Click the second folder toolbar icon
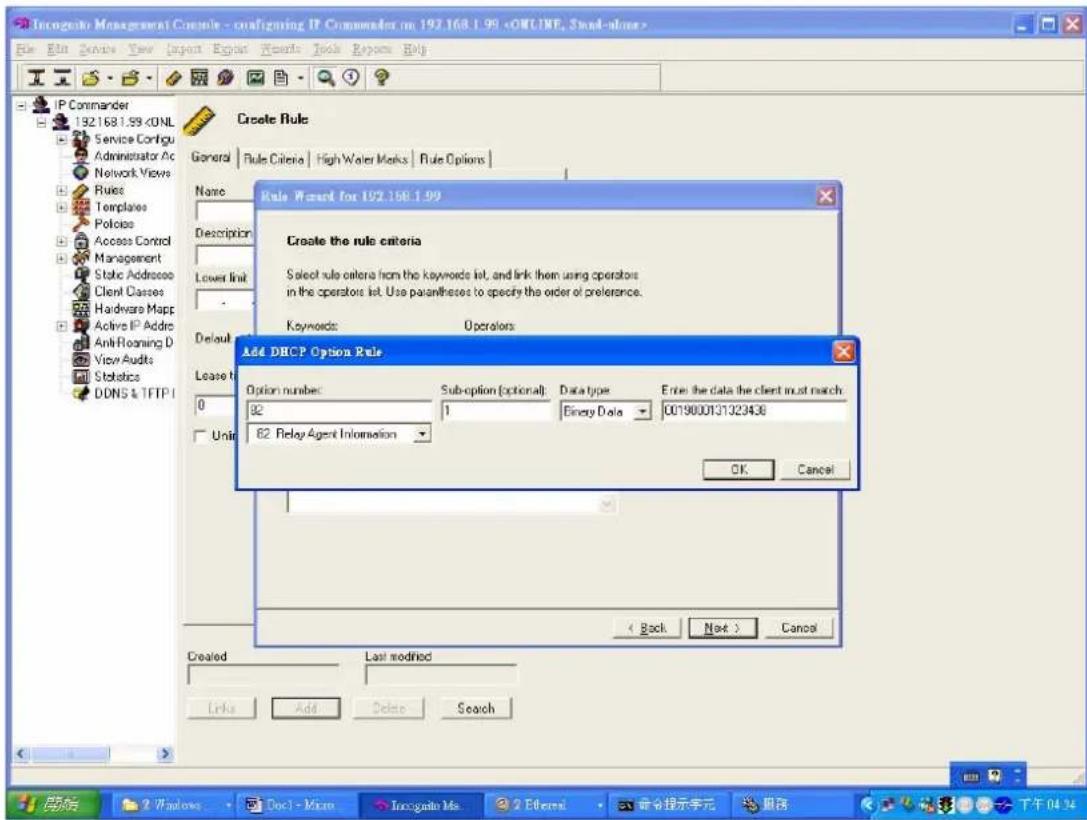 point(130,78)
